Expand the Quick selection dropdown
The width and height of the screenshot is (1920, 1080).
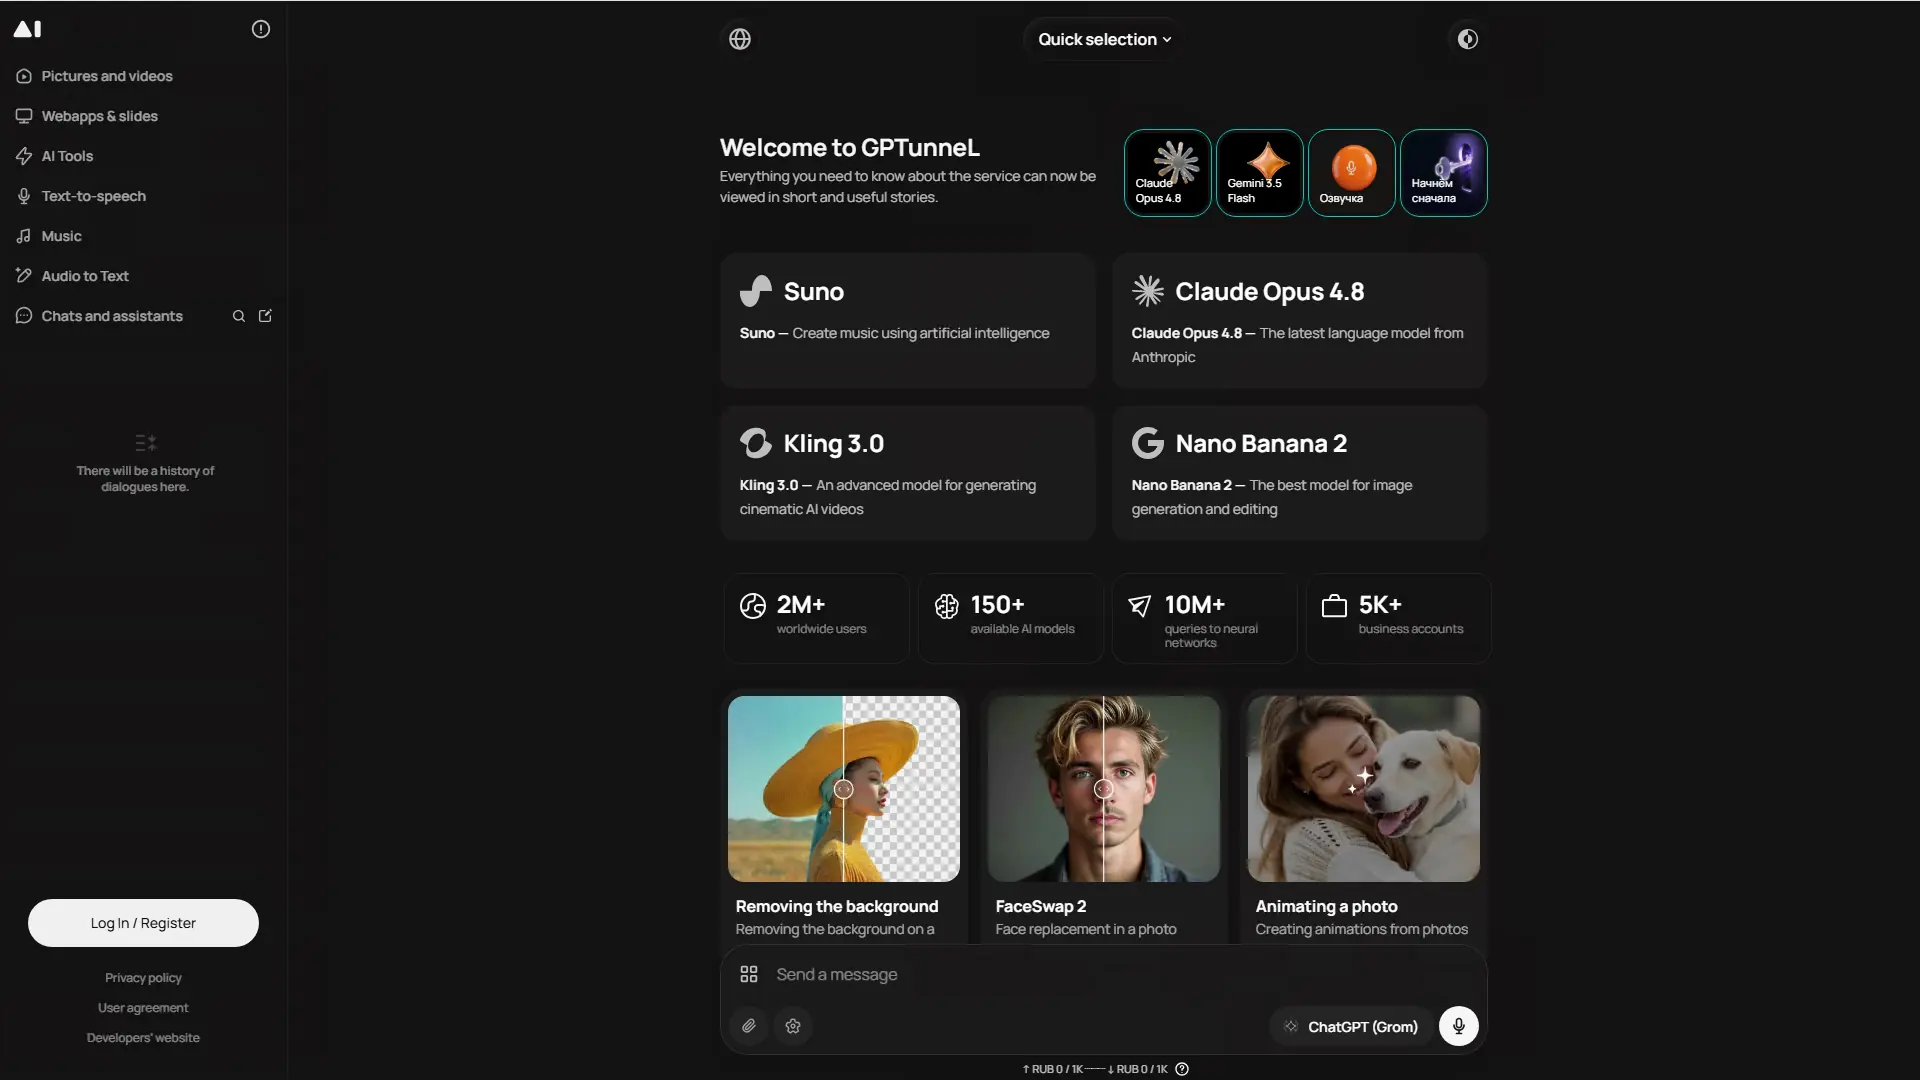(x=1104, y=39)
